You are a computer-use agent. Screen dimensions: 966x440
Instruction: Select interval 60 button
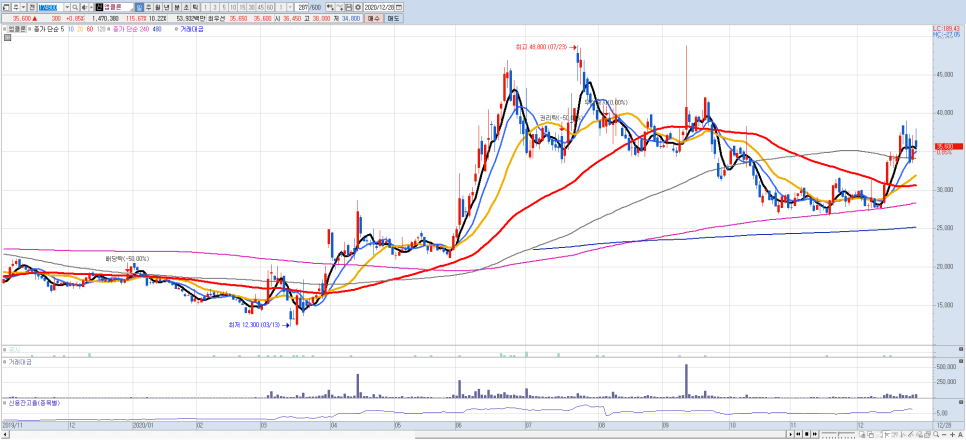tap(270, 7)
